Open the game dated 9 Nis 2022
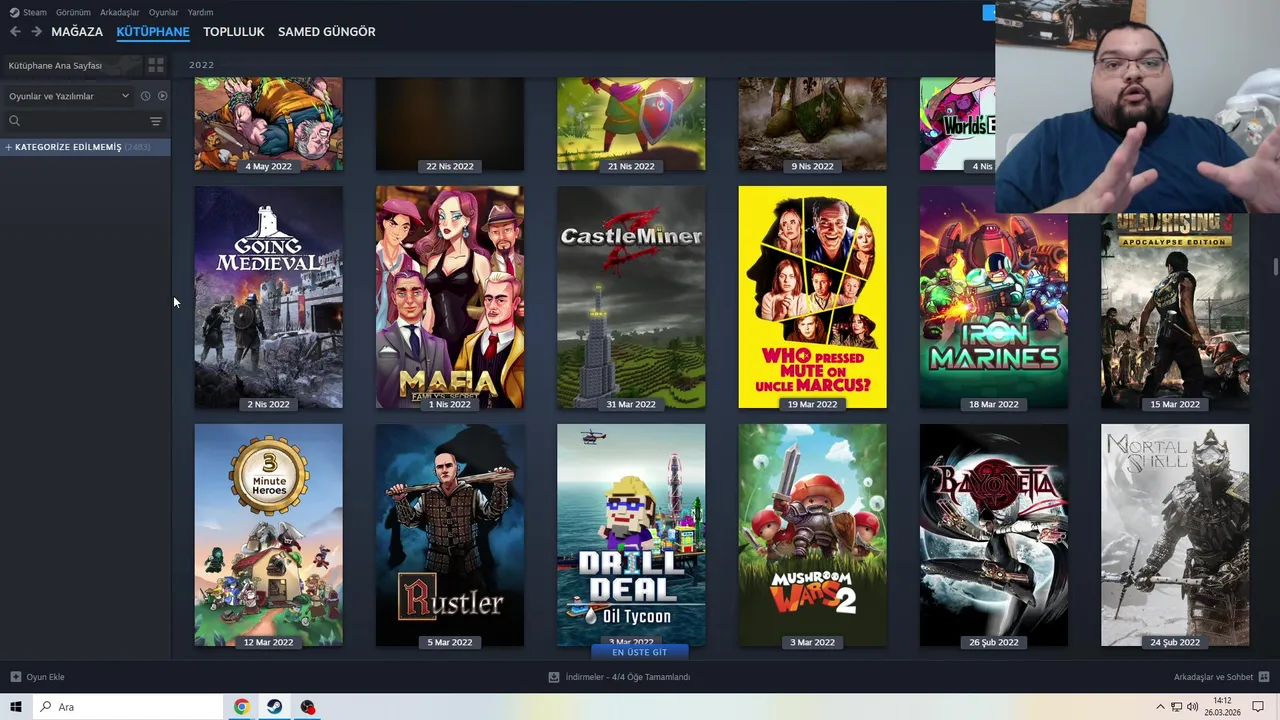This screenshot has height=720, width=1280. [x=812, y=124]
